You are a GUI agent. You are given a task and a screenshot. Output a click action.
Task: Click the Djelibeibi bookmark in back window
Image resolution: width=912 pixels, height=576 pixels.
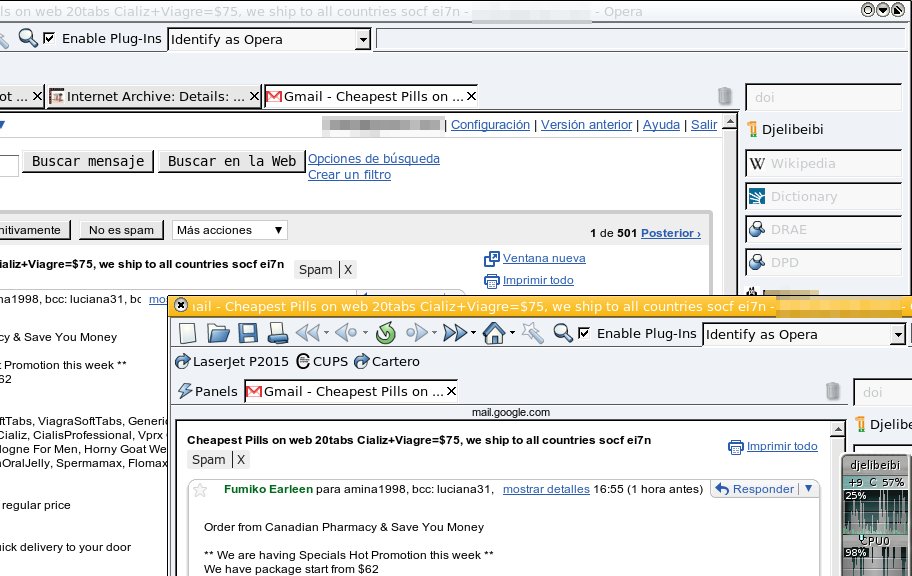coord(785,129)
